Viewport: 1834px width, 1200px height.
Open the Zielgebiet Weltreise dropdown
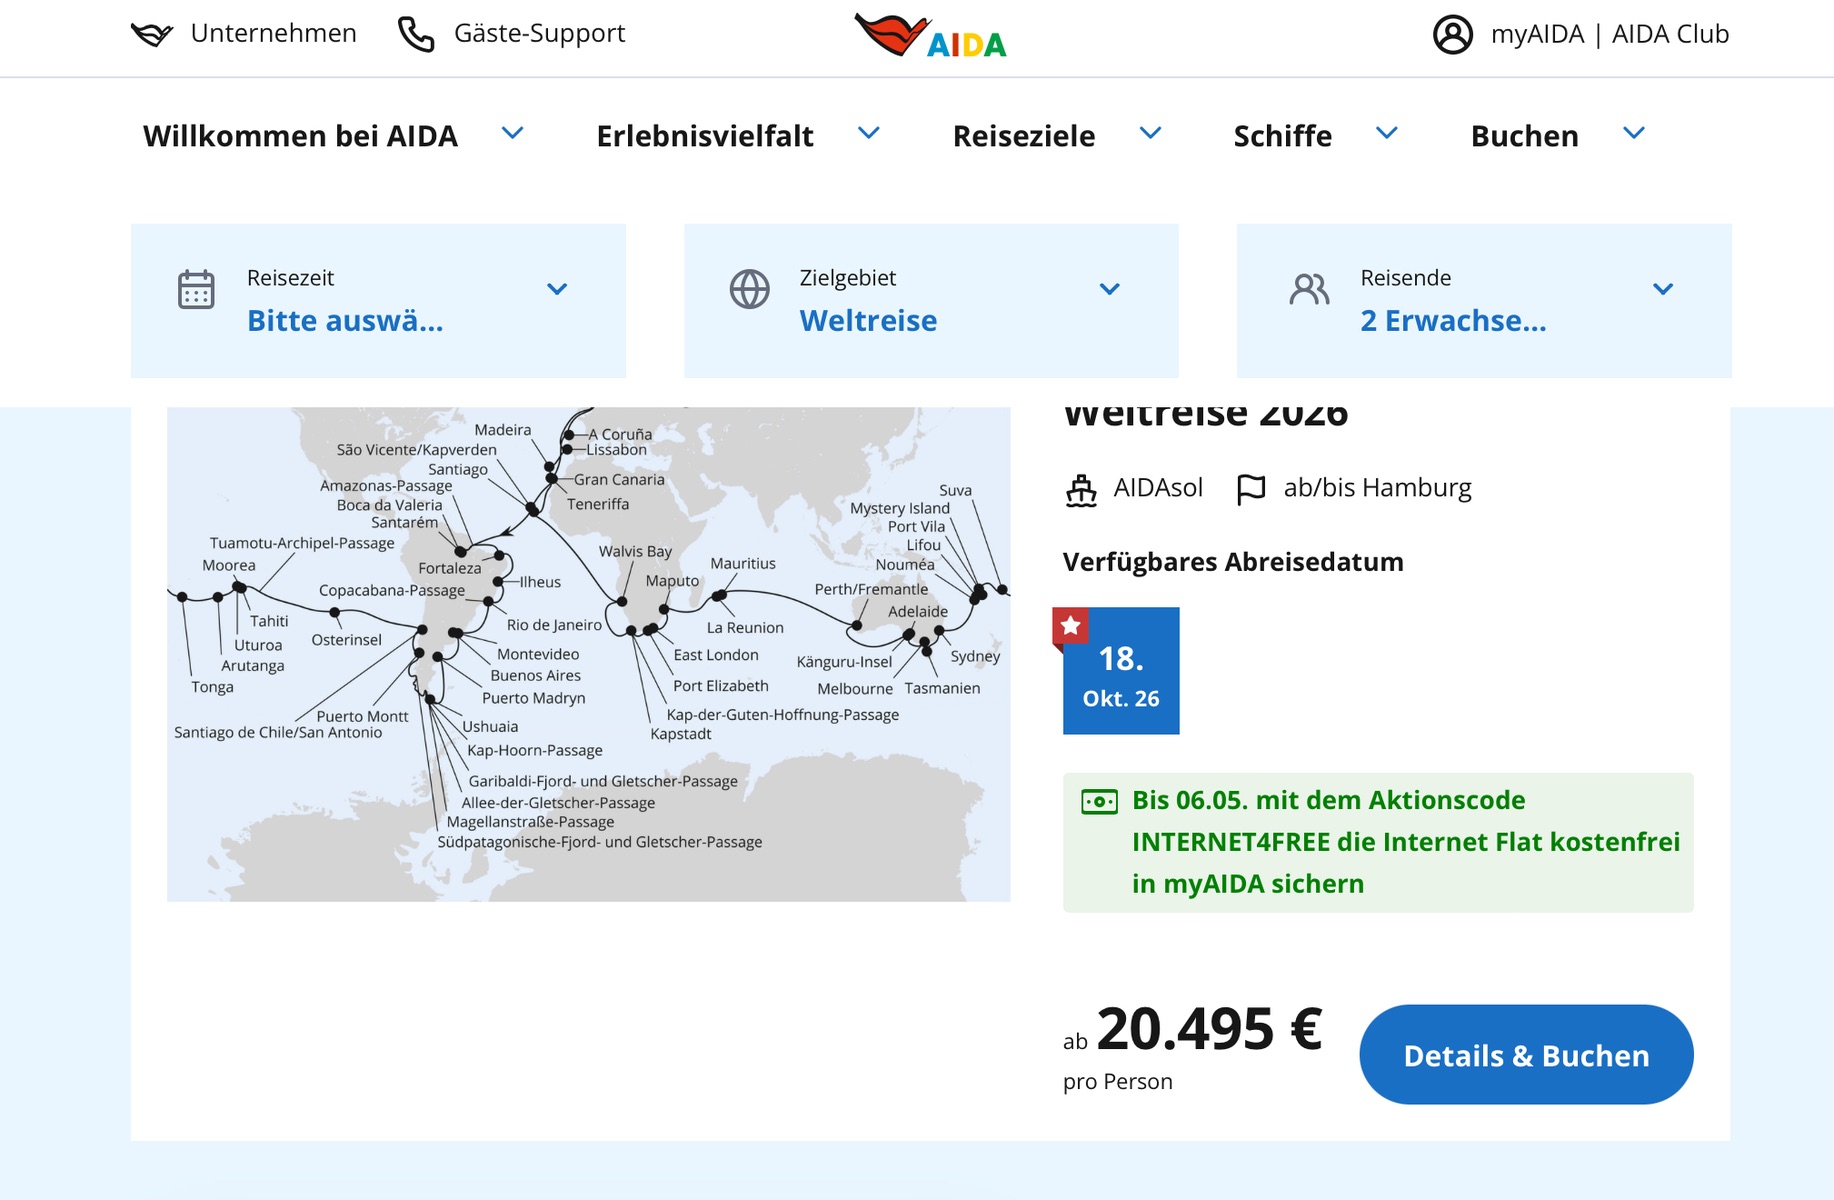(931, 301)
